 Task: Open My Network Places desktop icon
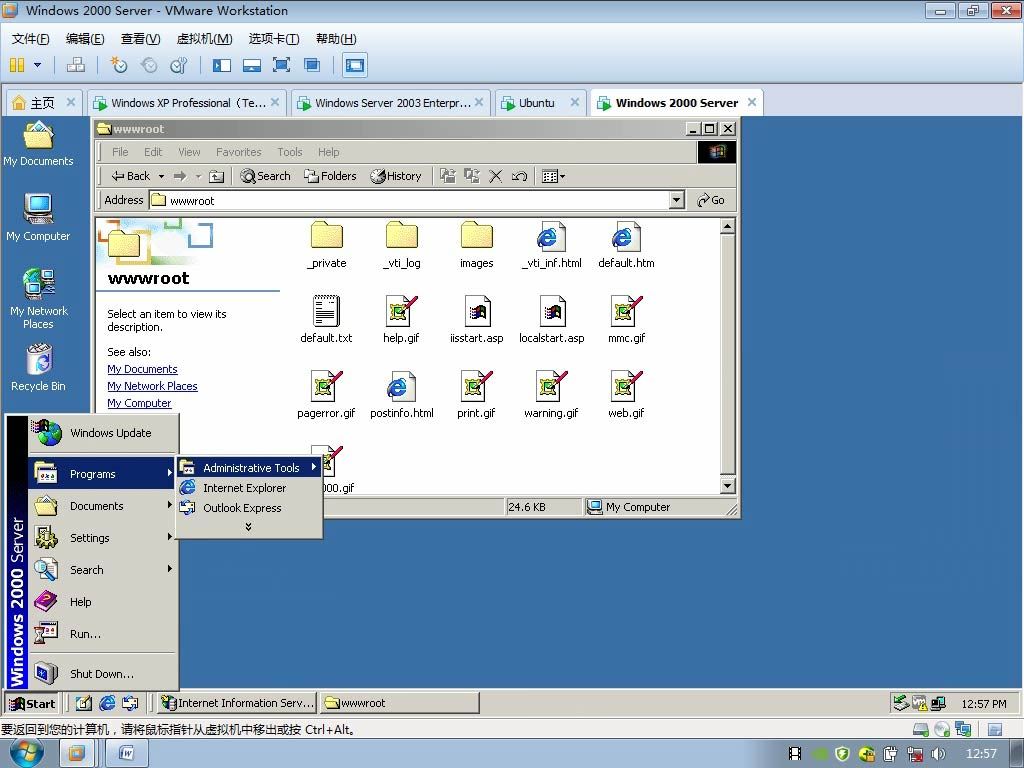[x=39, y=298]
